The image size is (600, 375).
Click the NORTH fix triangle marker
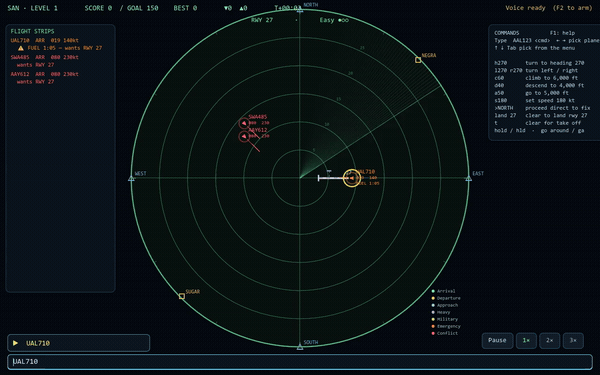pyautogui.click(x=300, y=10)
